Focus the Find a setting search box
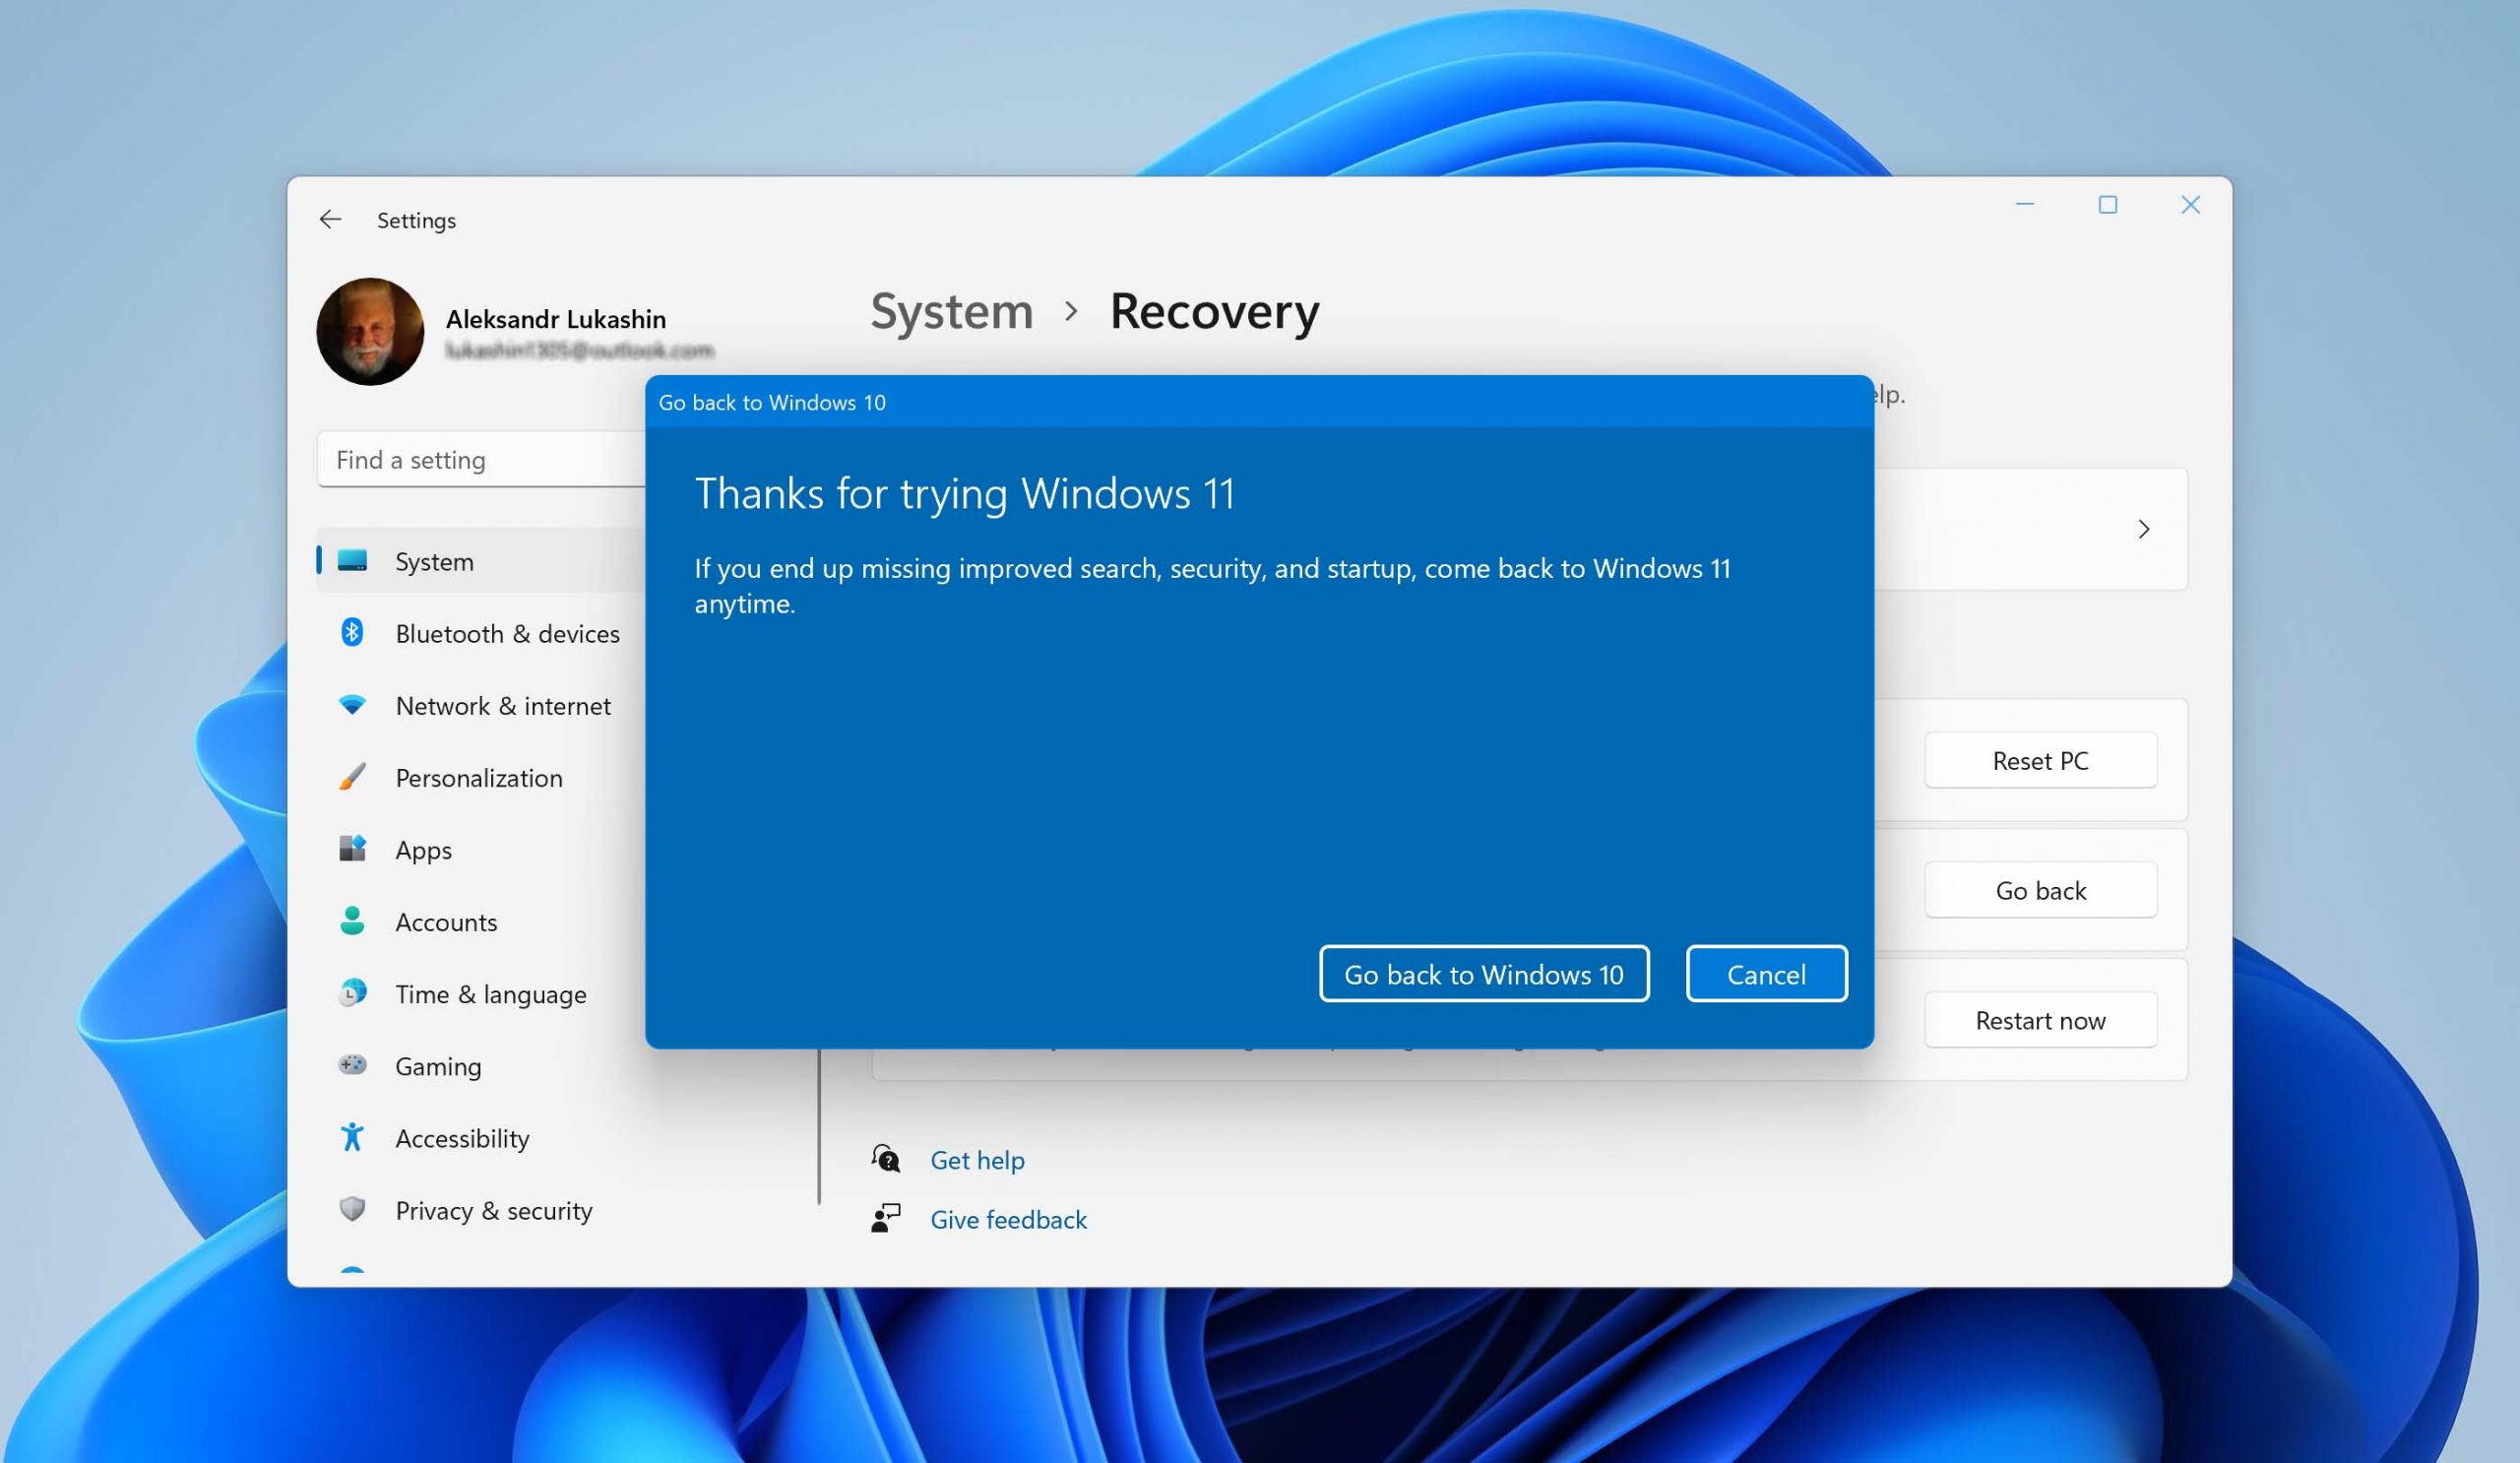This screenshot has height=1463, width=2520. tap(482, 459)
